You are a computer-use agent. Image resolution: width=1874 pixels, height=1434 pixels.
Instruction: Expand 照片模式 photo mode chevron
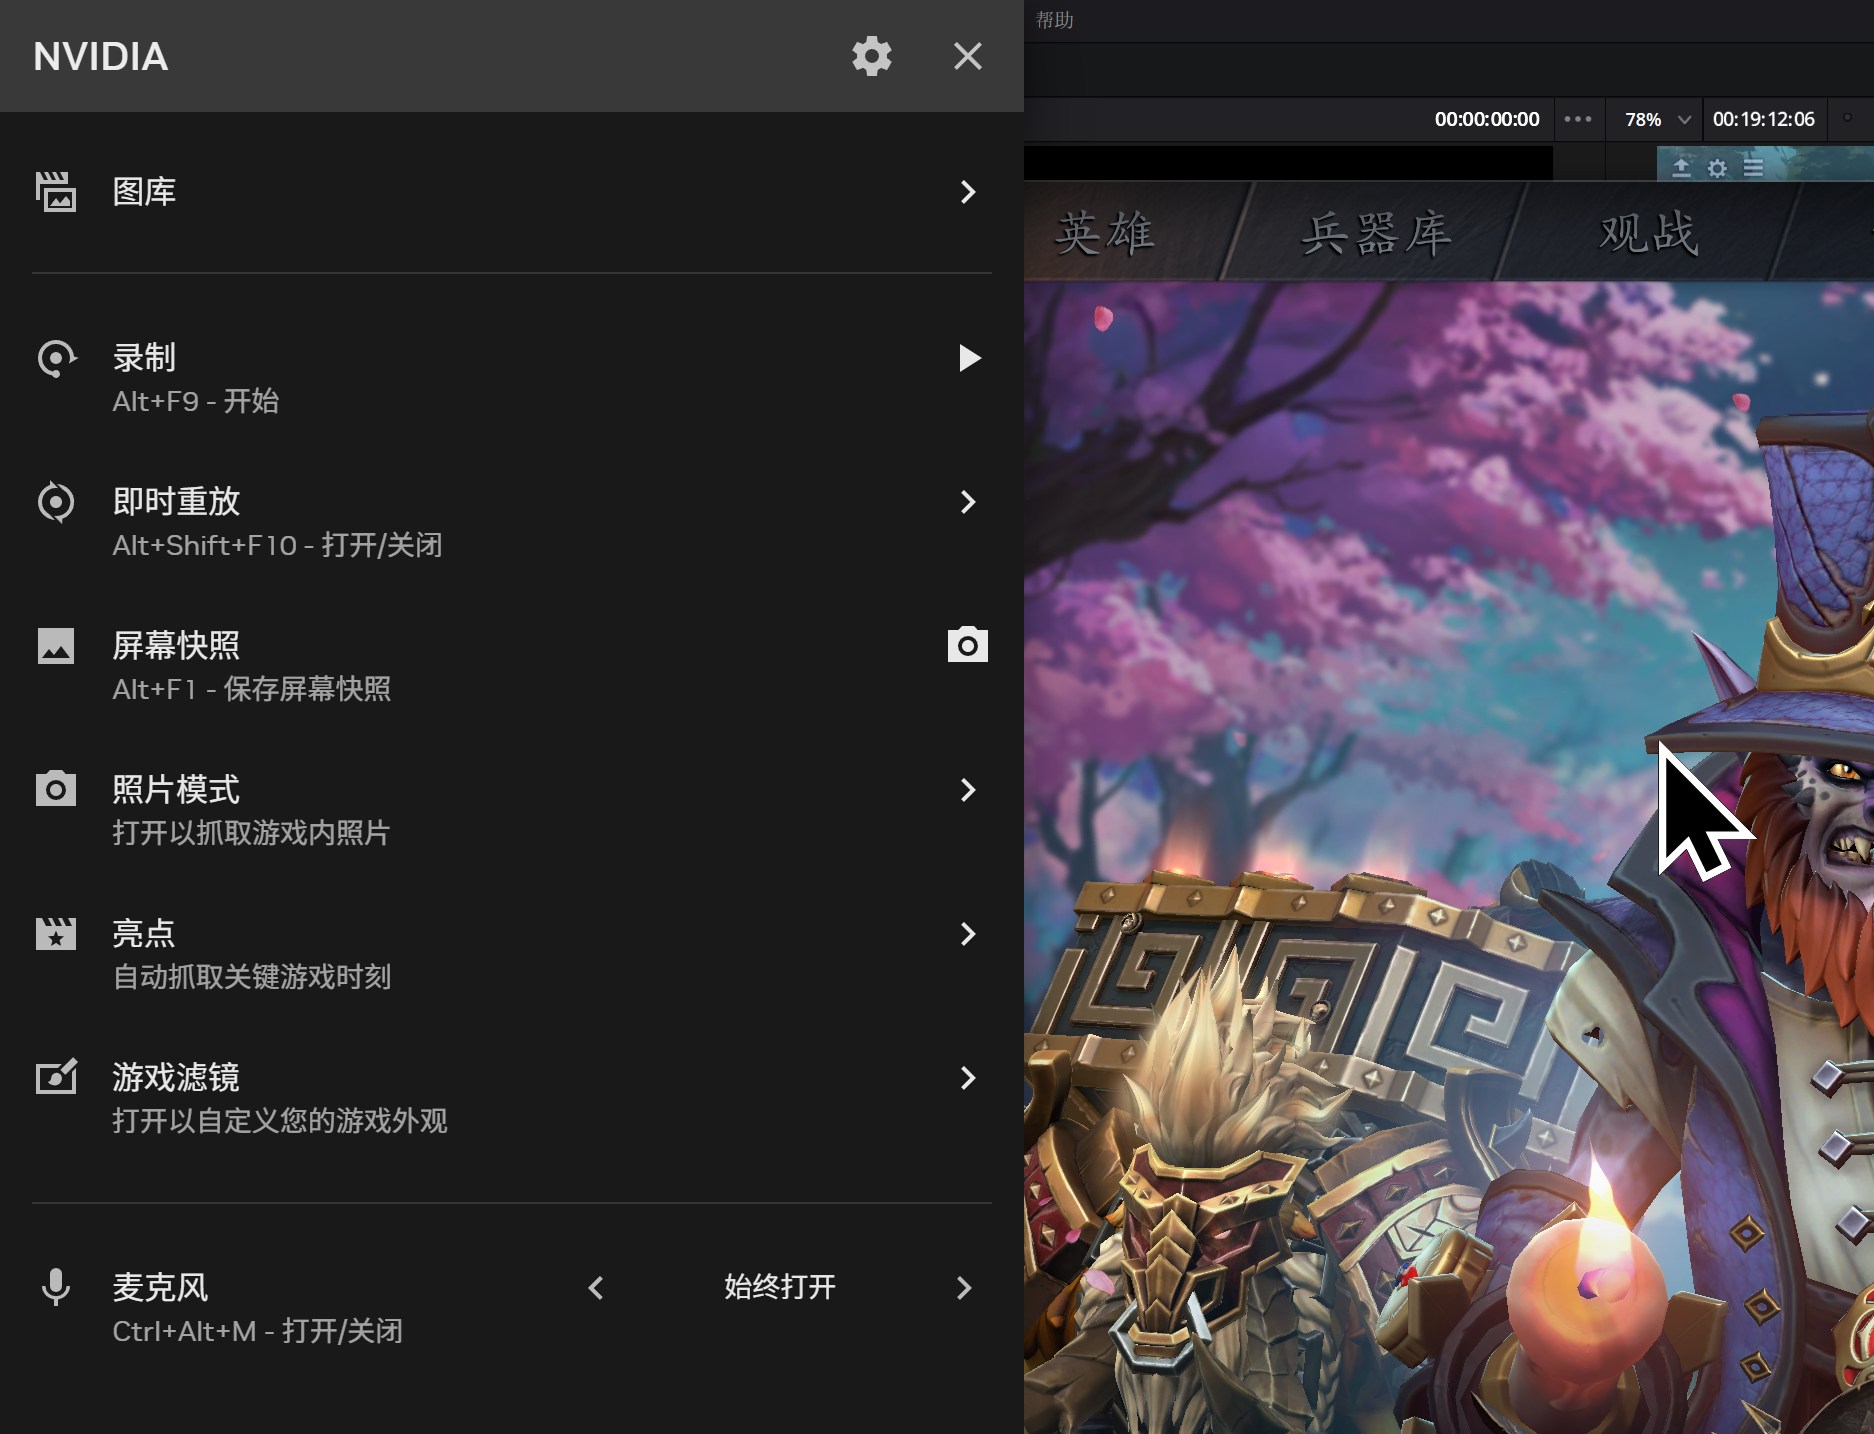pyautogui.click(x=967, y=790)
